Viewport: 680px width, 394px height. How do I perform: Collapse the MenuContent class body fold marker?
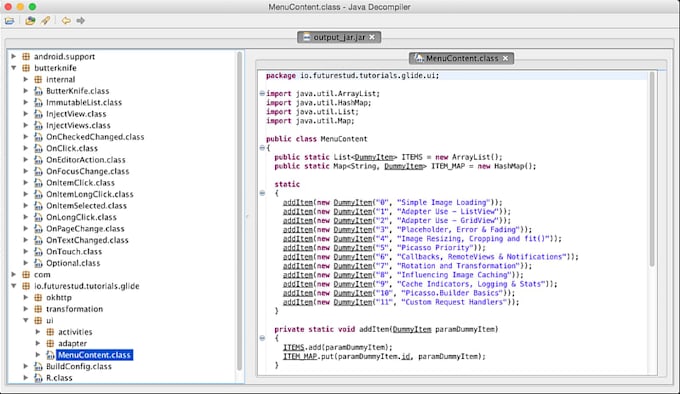[x=262, y=148]
